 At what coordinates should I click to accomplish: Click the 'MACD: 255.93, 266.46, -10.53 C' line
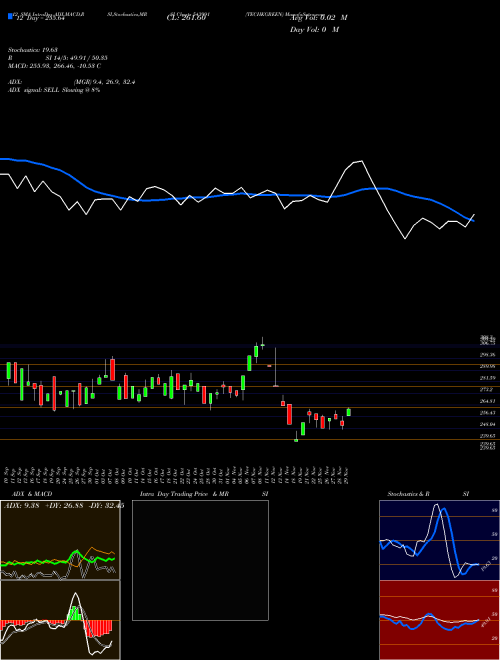pos(54,66)
